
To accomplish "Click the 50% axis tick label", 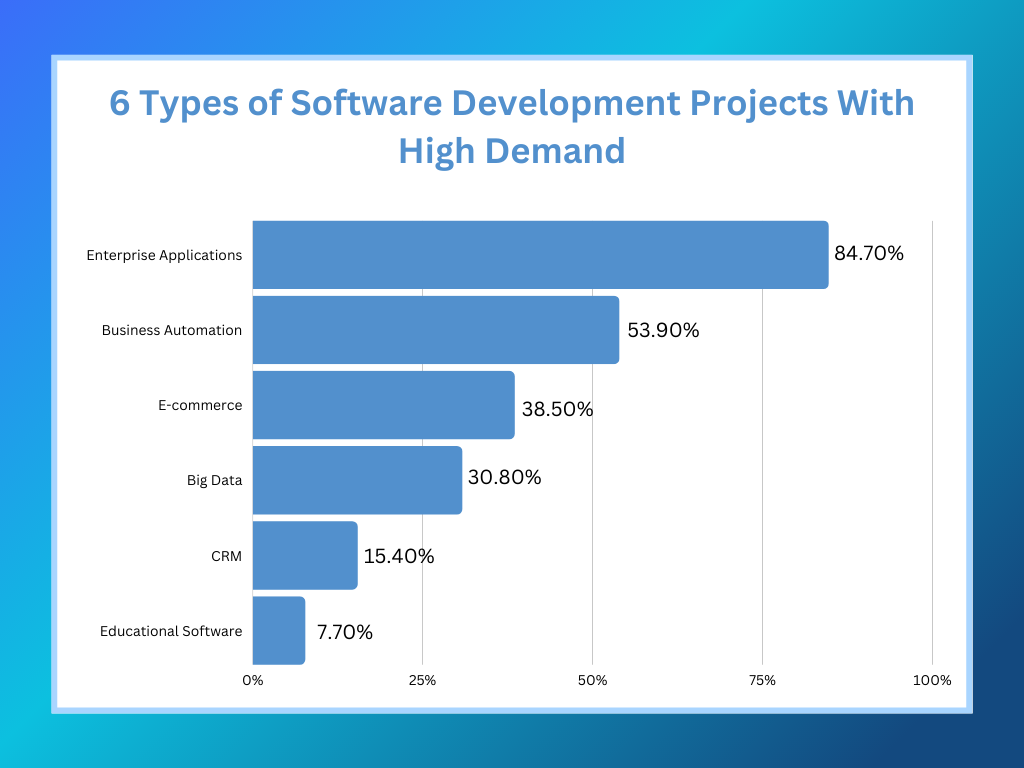I will pyautogui.click(x=592, y=680).
